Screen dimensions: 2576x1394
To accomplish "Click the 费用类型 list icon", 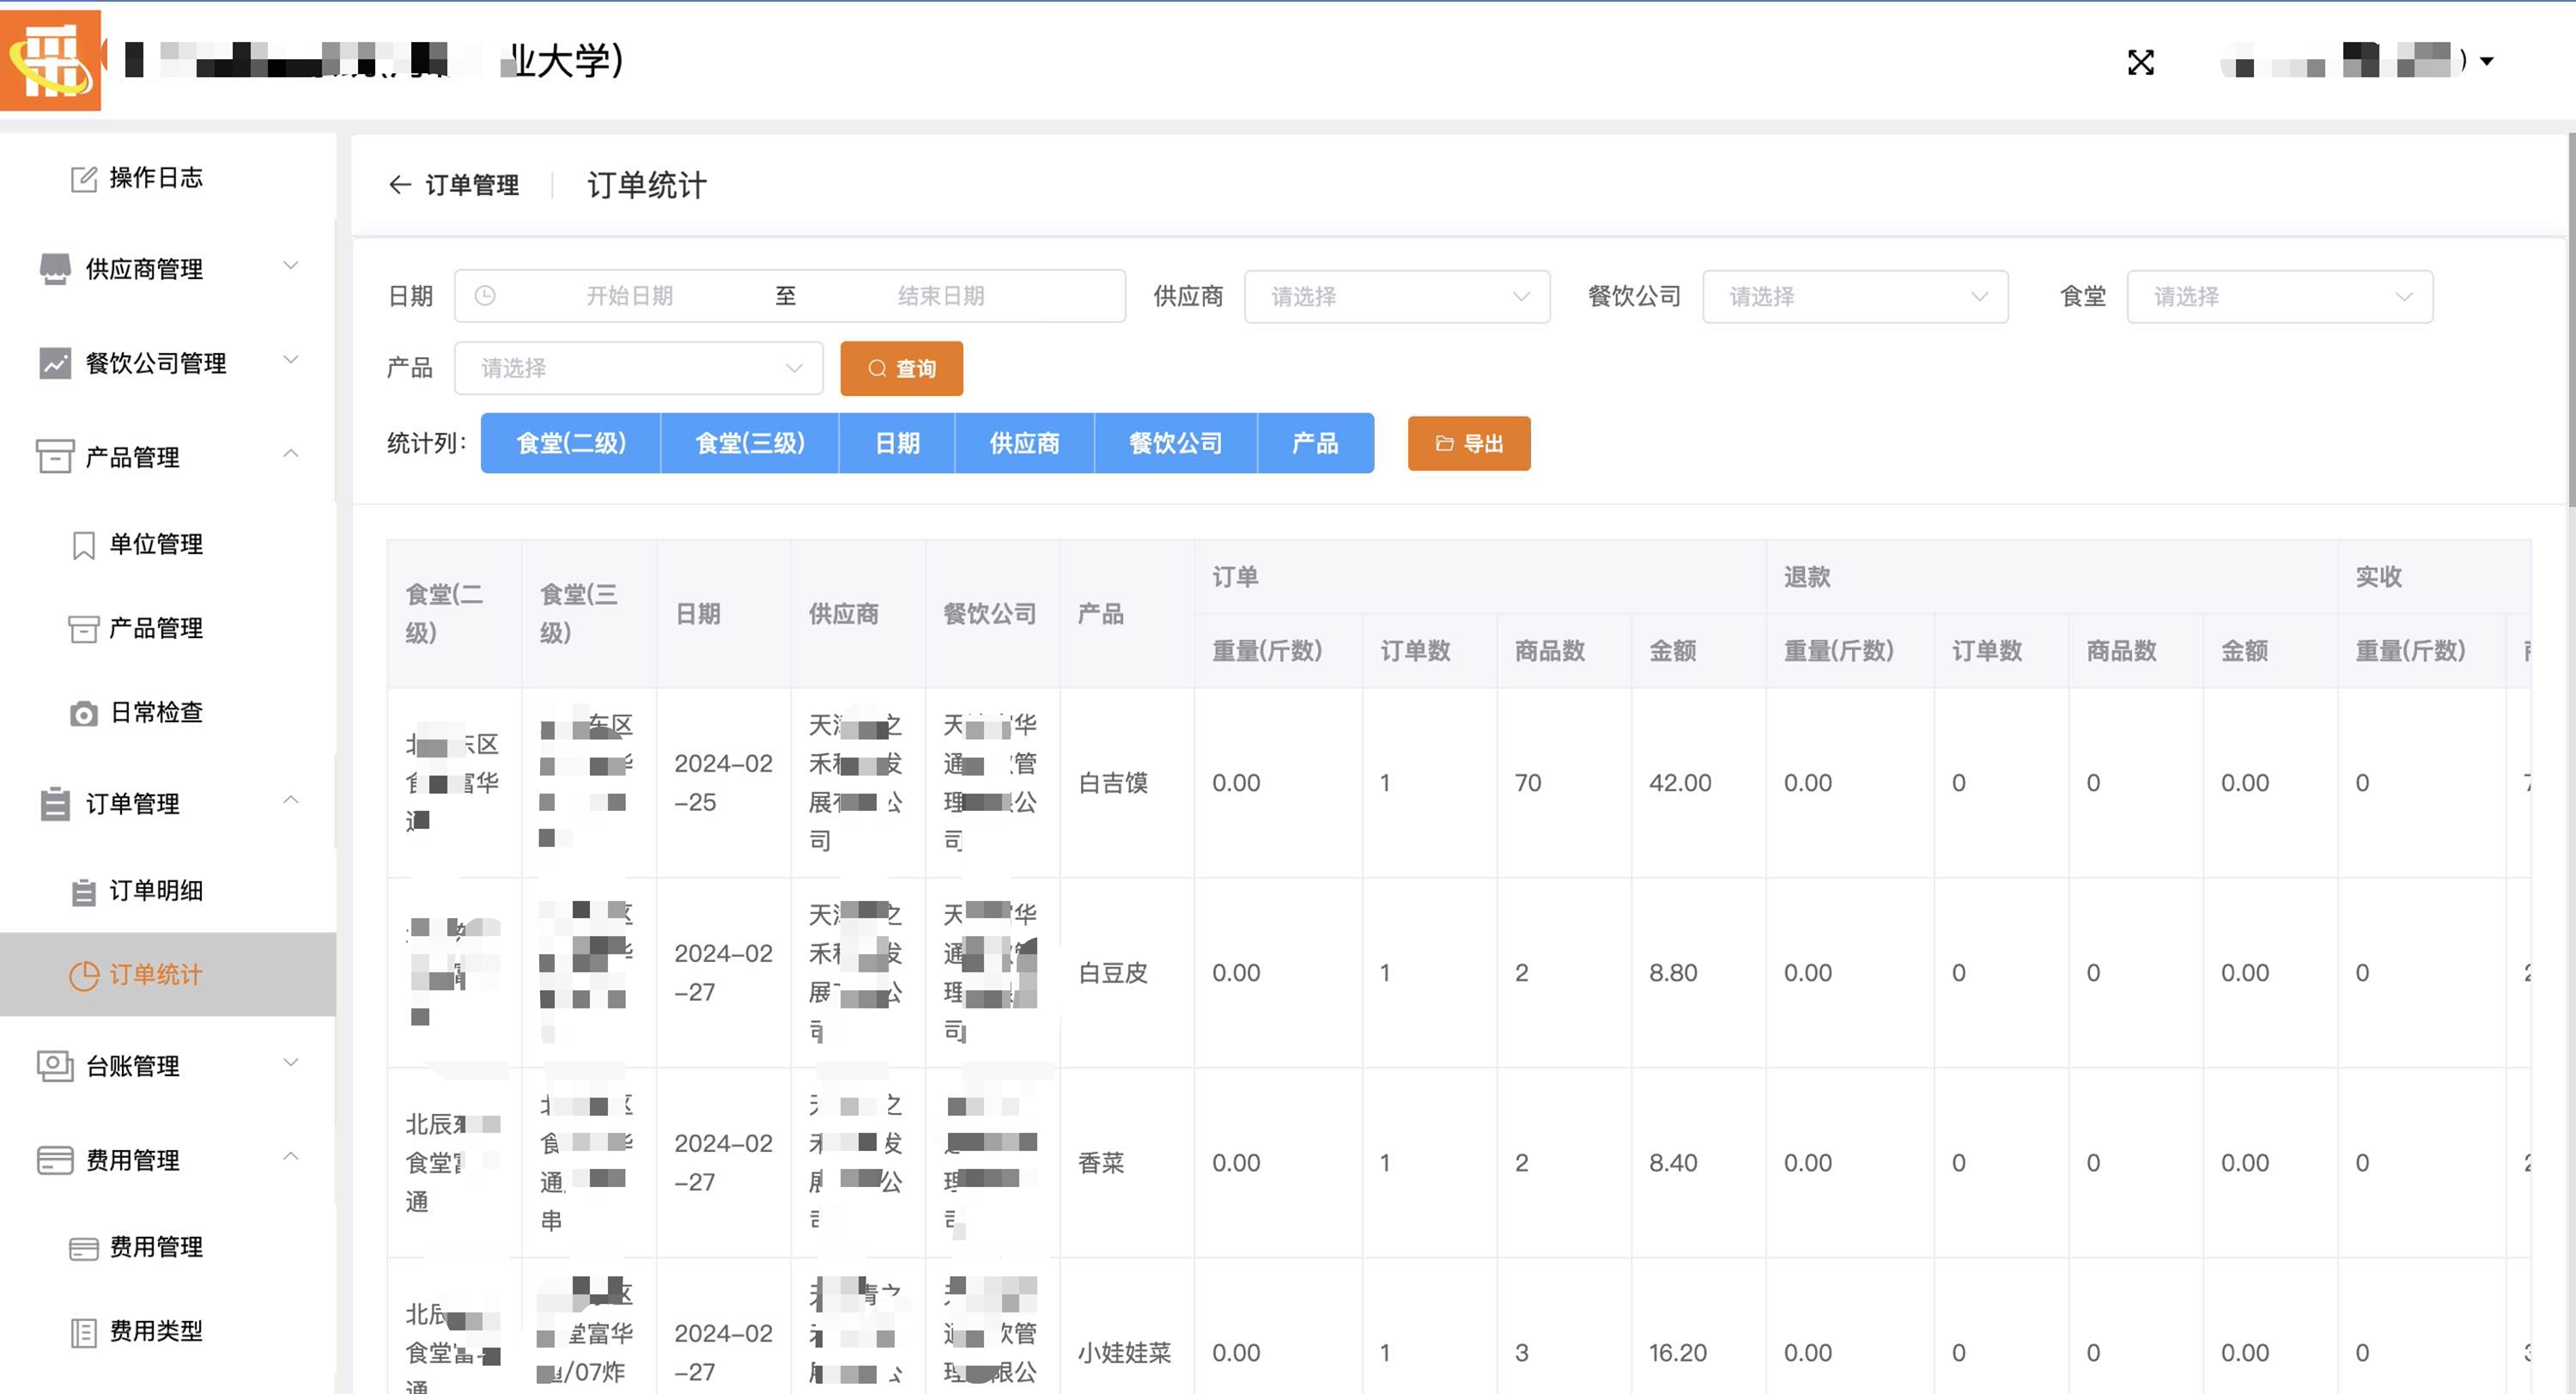I will point(84,1333).
